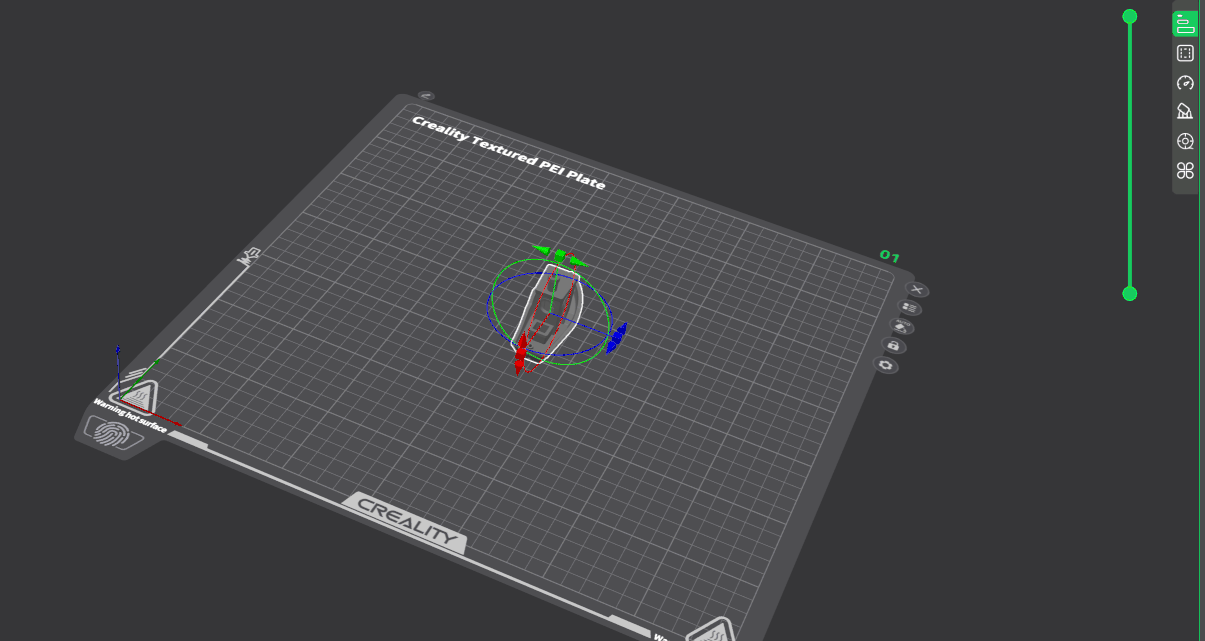Open the calibration target icon in the sidebar

(x=1184, y=141)
